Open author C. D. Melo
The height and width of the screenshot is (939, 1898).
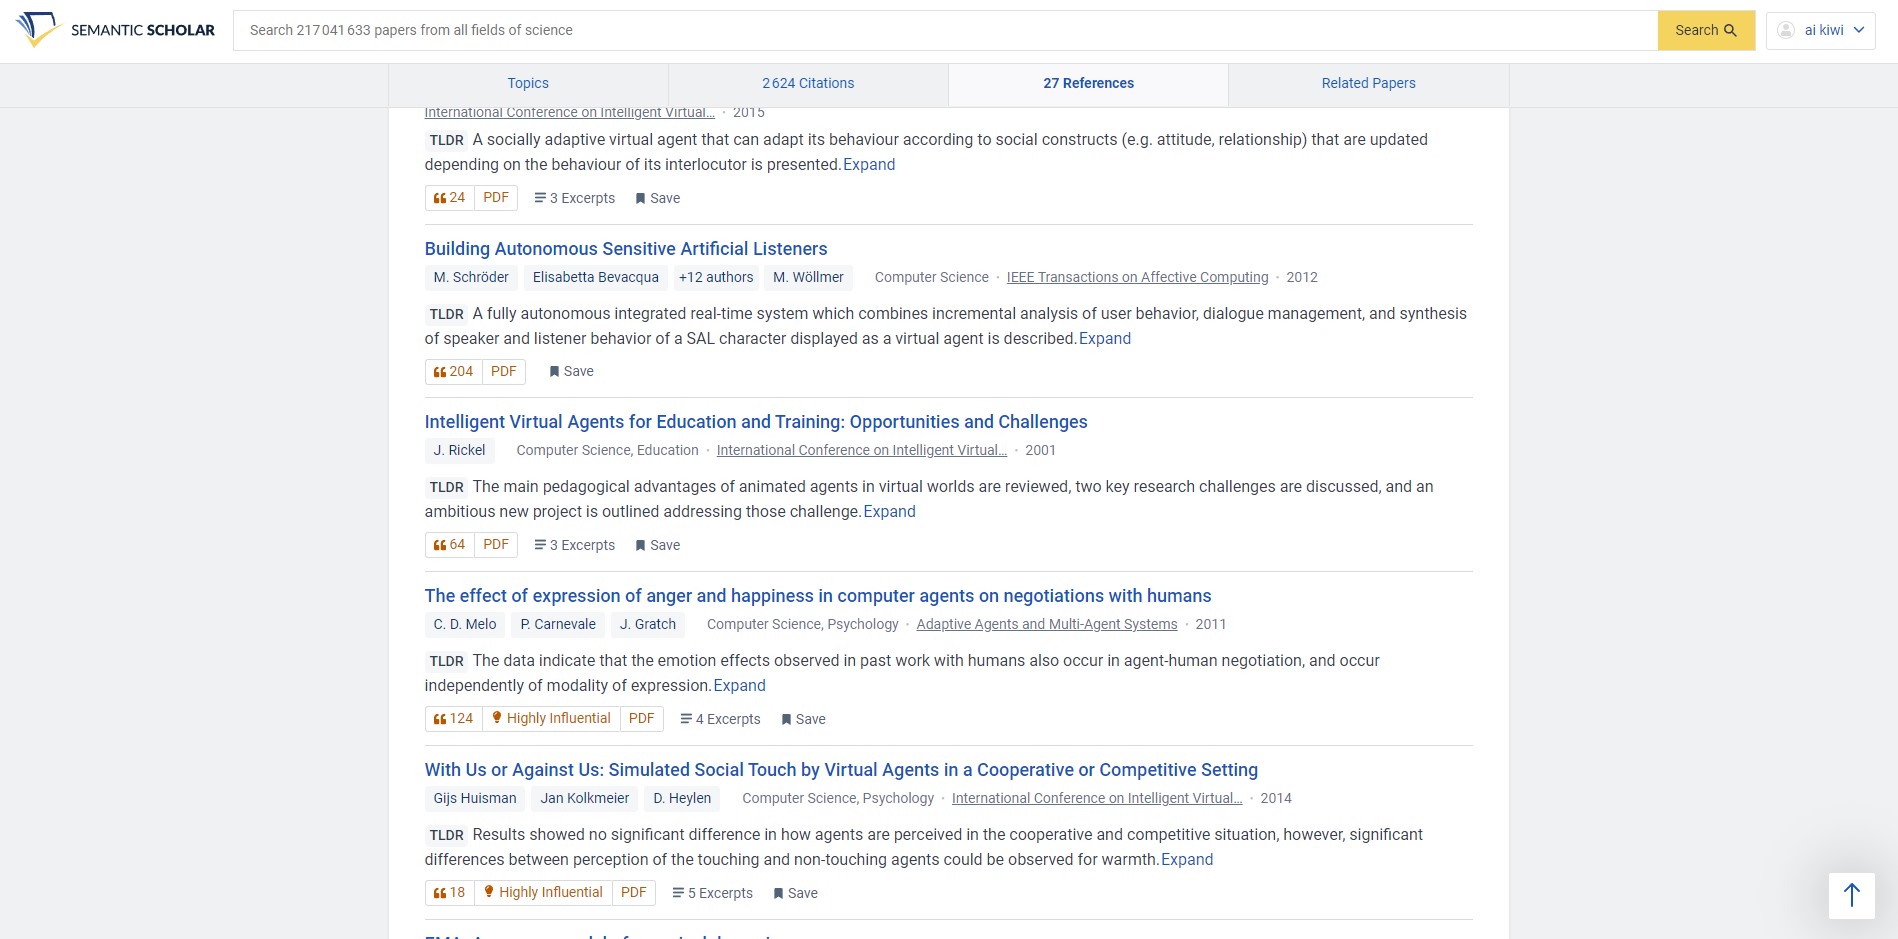tap(465, 624)
